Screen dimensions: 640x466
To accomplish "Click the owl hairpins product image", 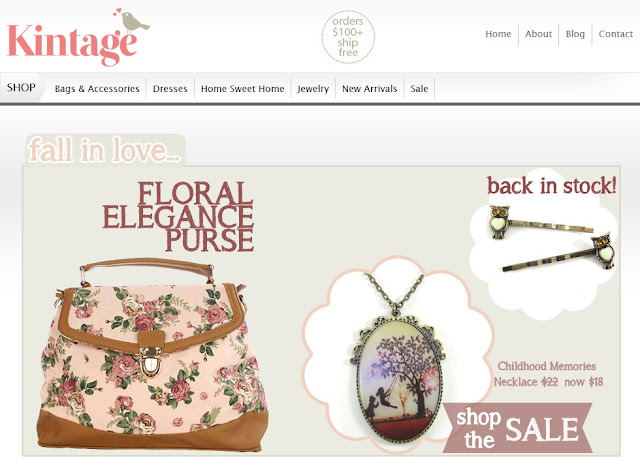I will (553, 238).
